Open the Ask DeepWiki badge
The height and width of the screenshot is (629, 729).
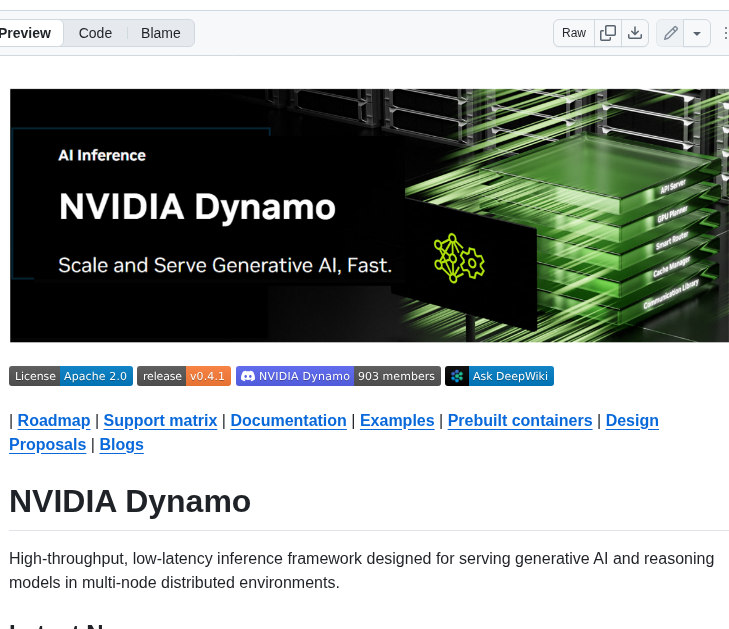499,376
